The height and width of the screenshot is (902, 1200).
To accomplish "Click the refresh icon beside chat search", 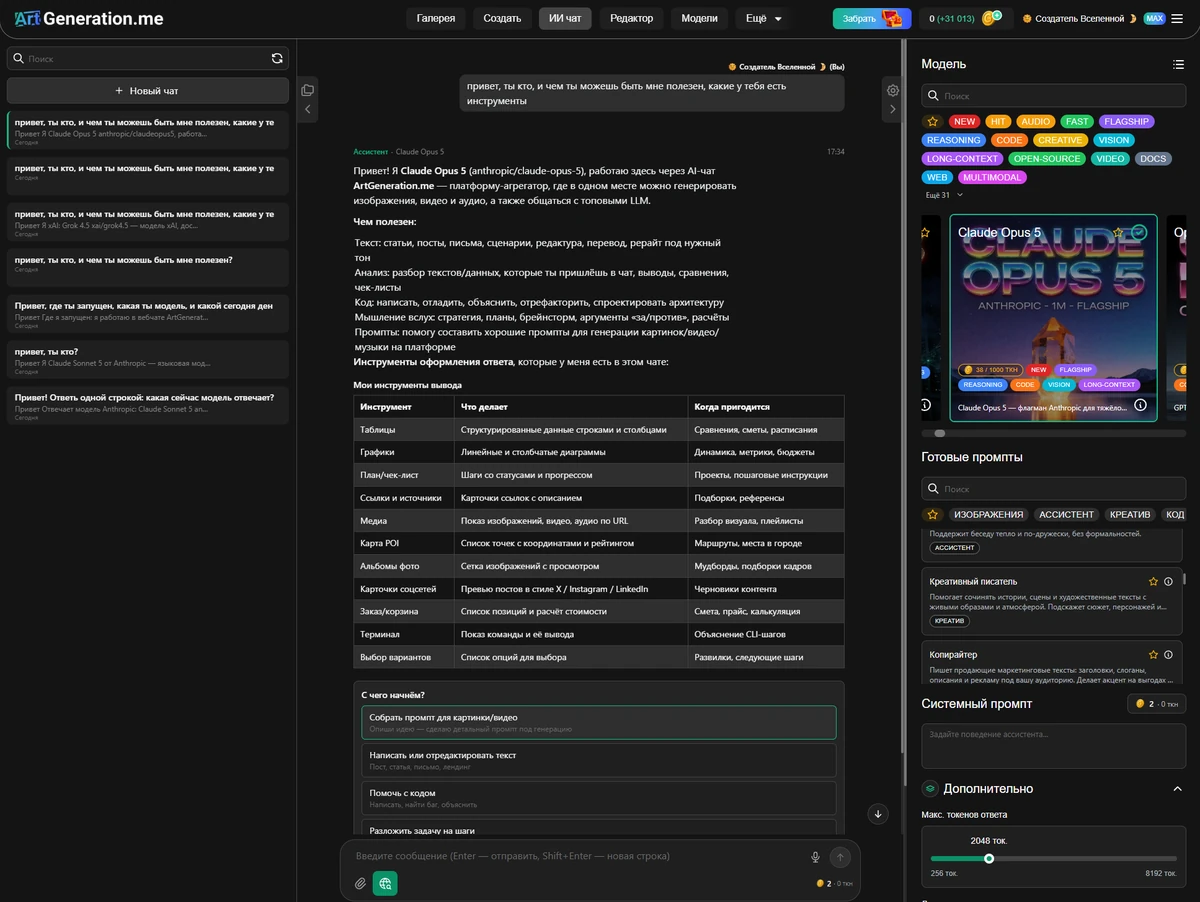I will click(277, 59).
